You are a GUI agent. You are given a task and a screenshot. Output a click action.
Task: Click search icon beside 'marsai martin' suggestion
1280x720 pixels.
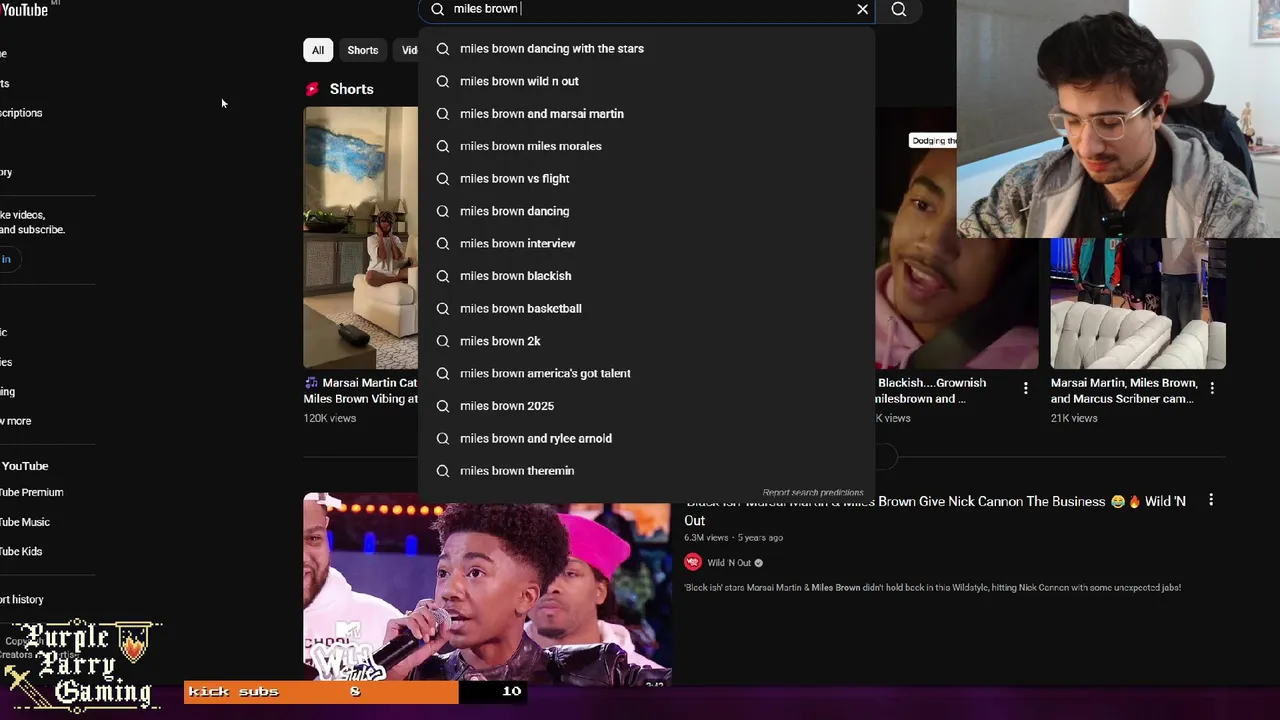point(443,114)
